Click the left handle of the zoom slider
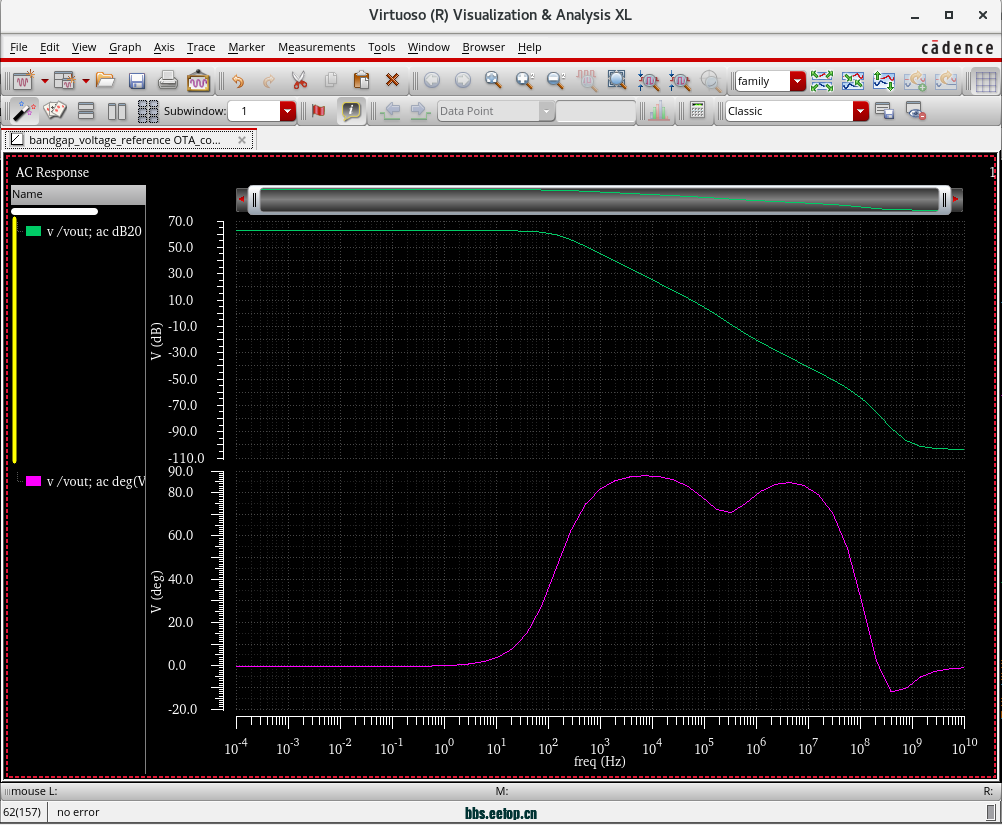Viewport: 1002px width, 825px height. pos(254,200)
